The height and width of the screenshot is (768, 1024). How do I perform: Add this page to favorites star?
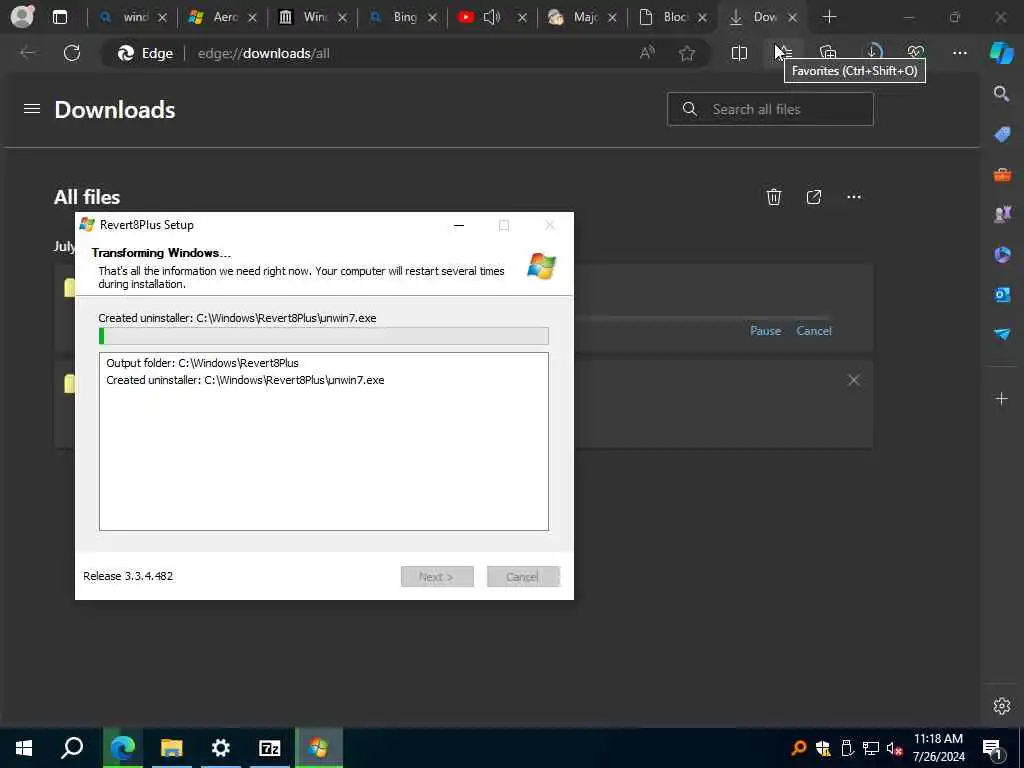(686, 53)
